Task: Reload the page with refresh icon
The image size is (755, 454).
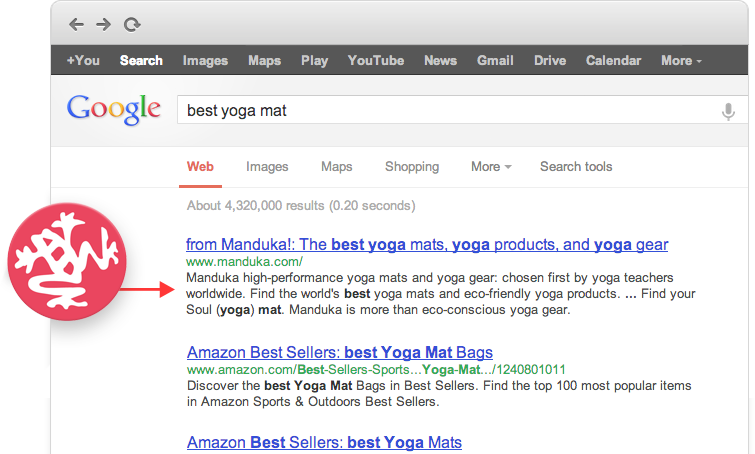Action: point(132,25)
